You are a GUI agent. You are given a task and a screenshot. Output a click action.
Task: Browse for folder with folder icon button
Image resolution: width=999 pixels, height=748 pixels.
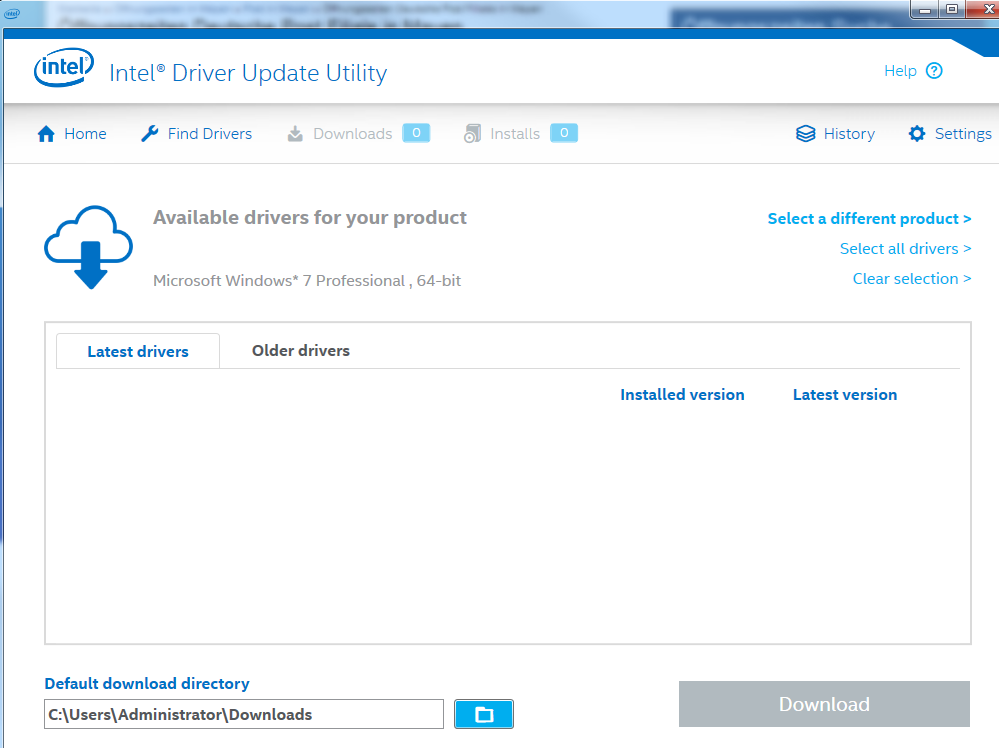click(484, 714)
